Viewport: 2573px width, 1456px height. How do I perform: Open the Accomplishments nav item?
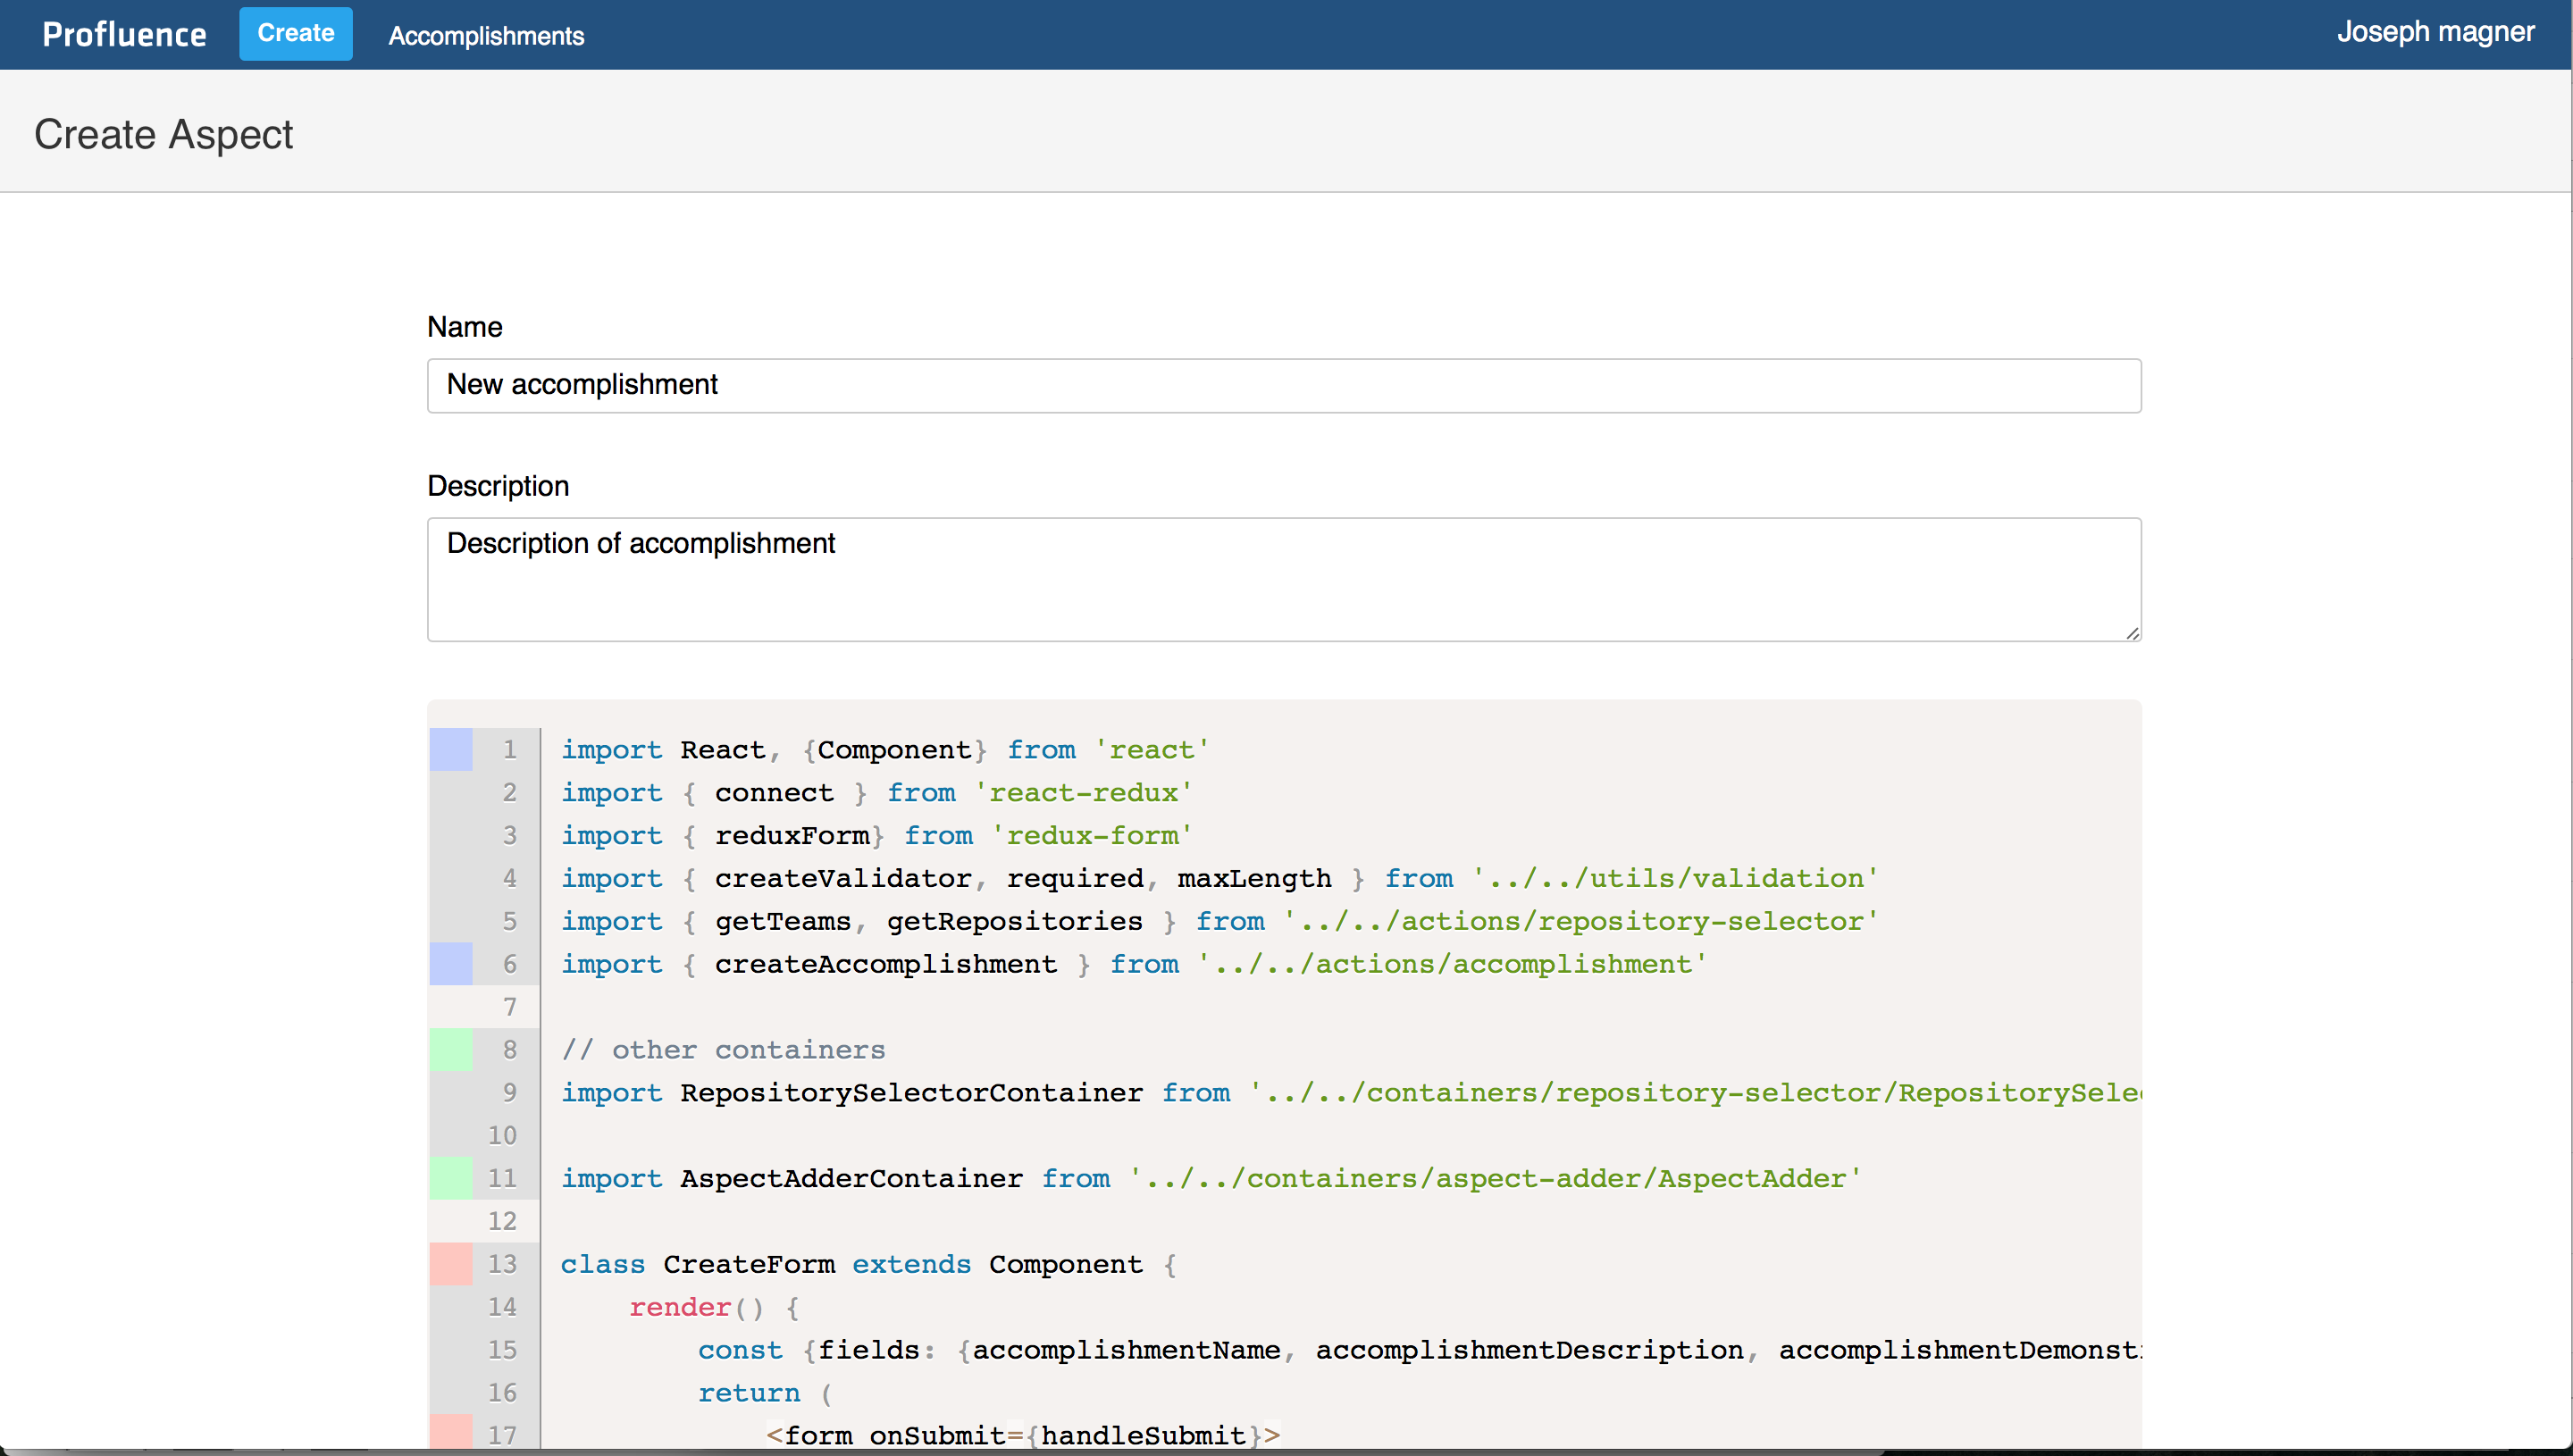pos(486,36)
